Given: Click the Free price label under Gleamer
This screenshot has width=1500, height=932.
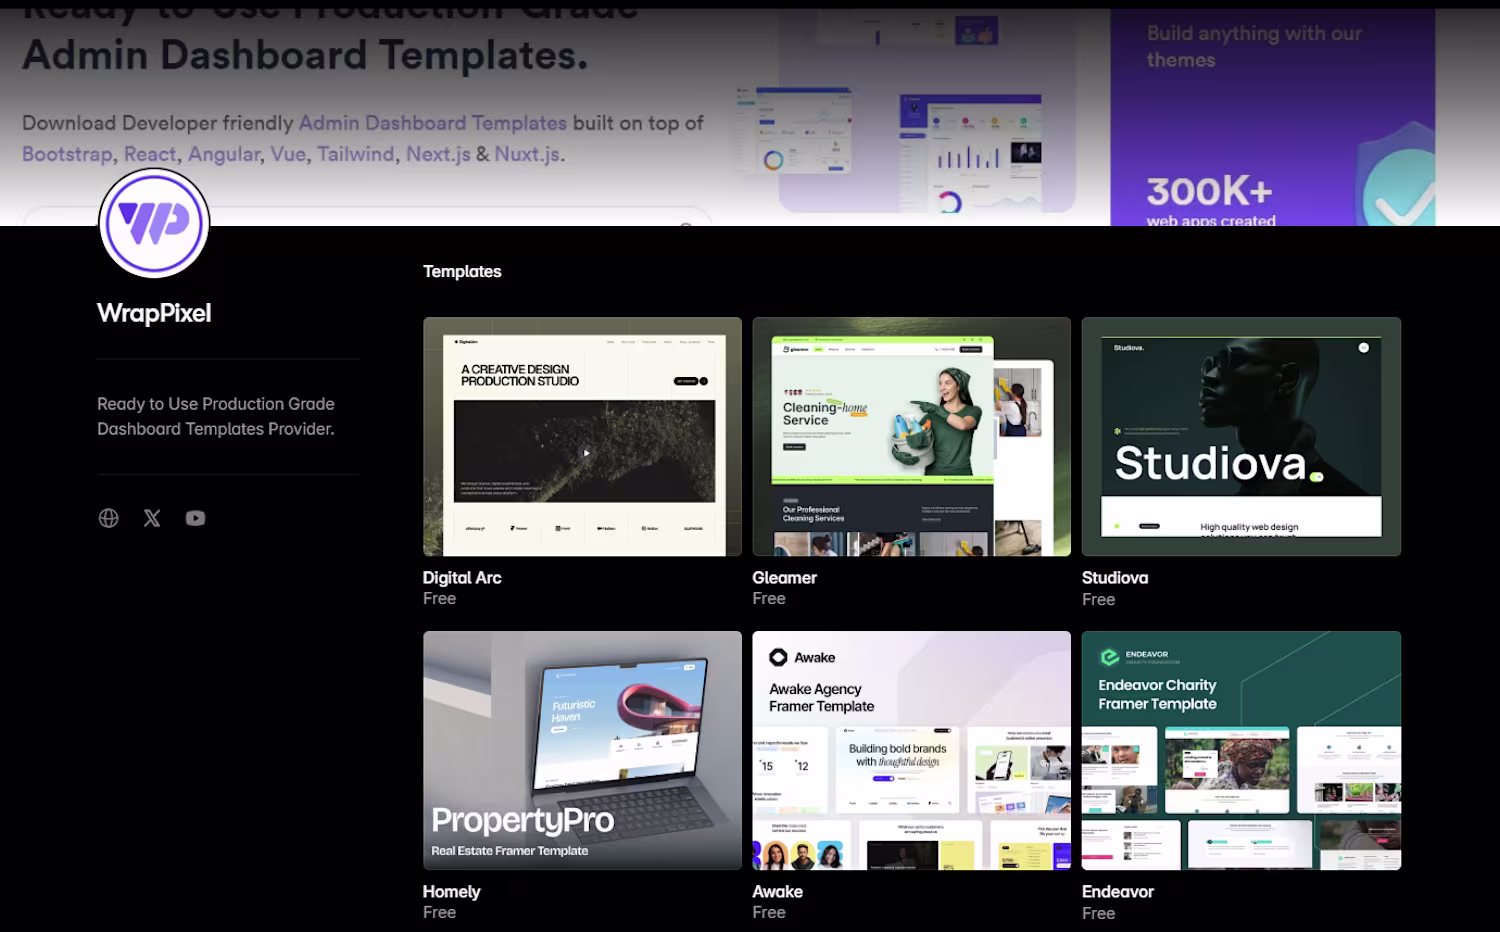Looking at the screenshot, I should tap(769, 599).
